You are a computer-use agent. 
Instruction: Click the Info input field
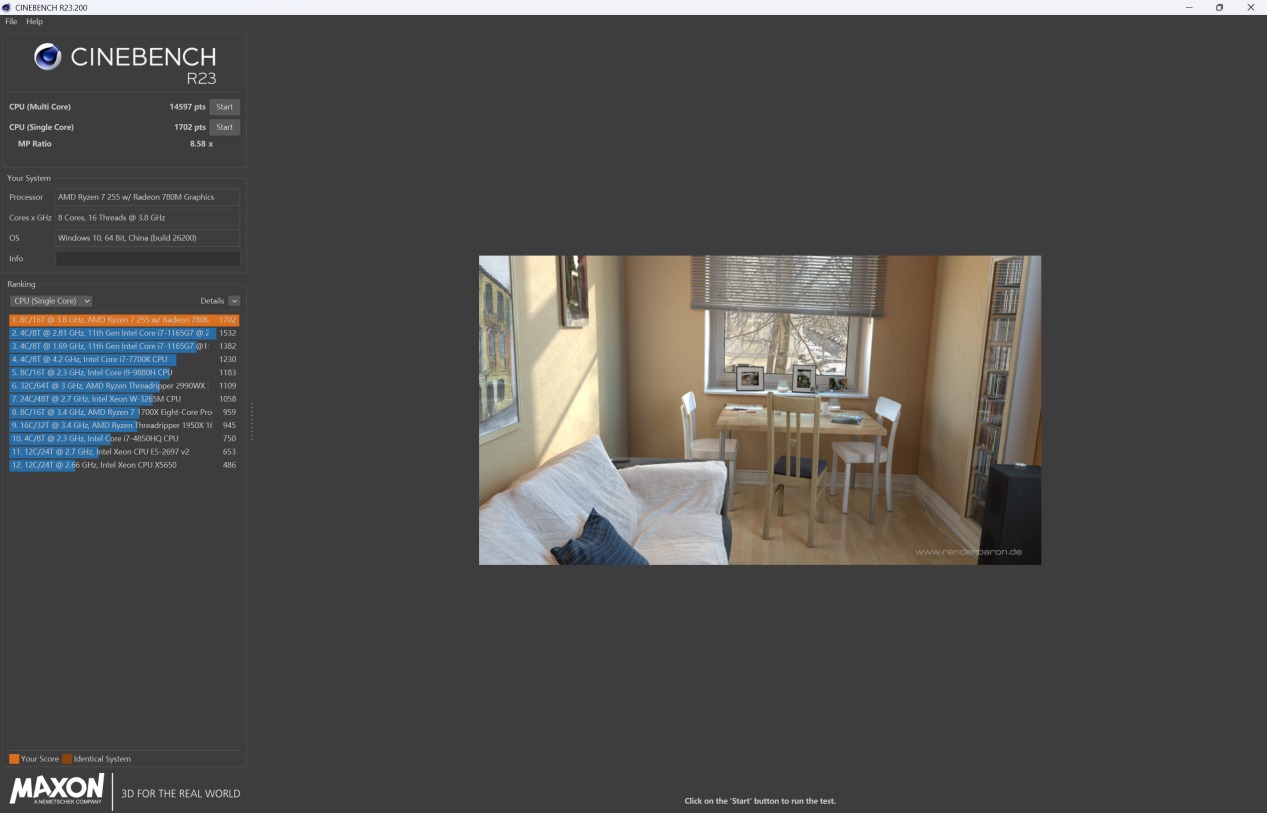(147, 259)
